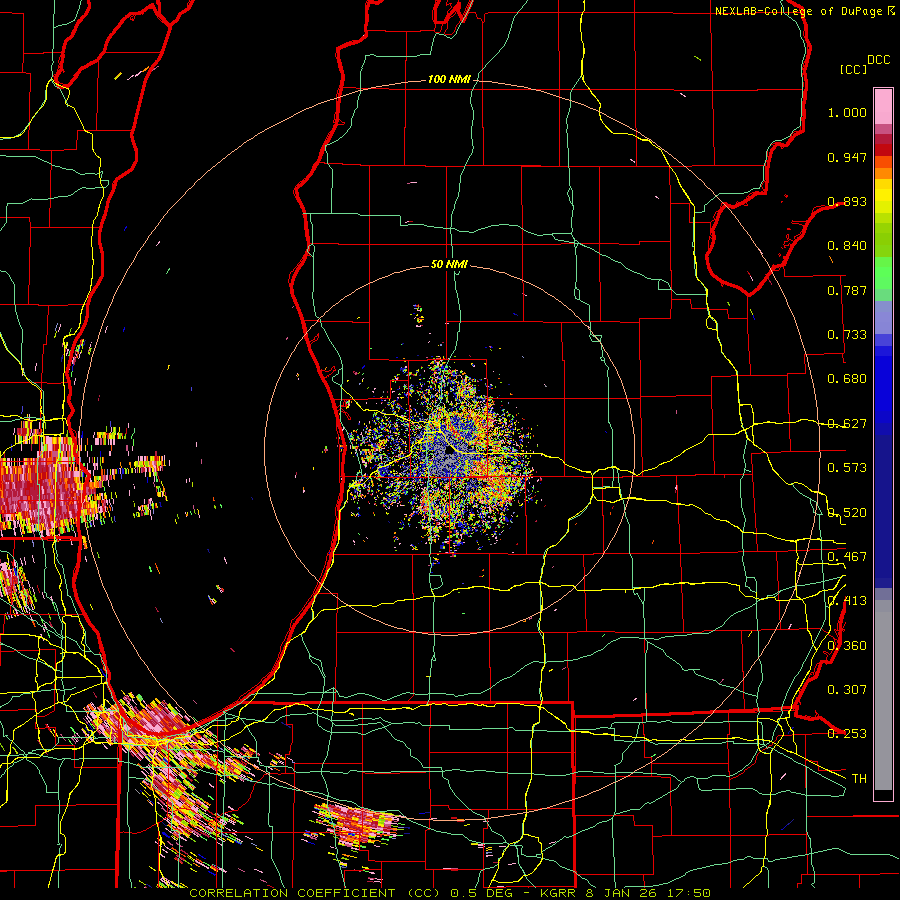Viewport: 900px width, 900px height.
Task: Click the 0.627 scale value
Action: click(847, 424)
